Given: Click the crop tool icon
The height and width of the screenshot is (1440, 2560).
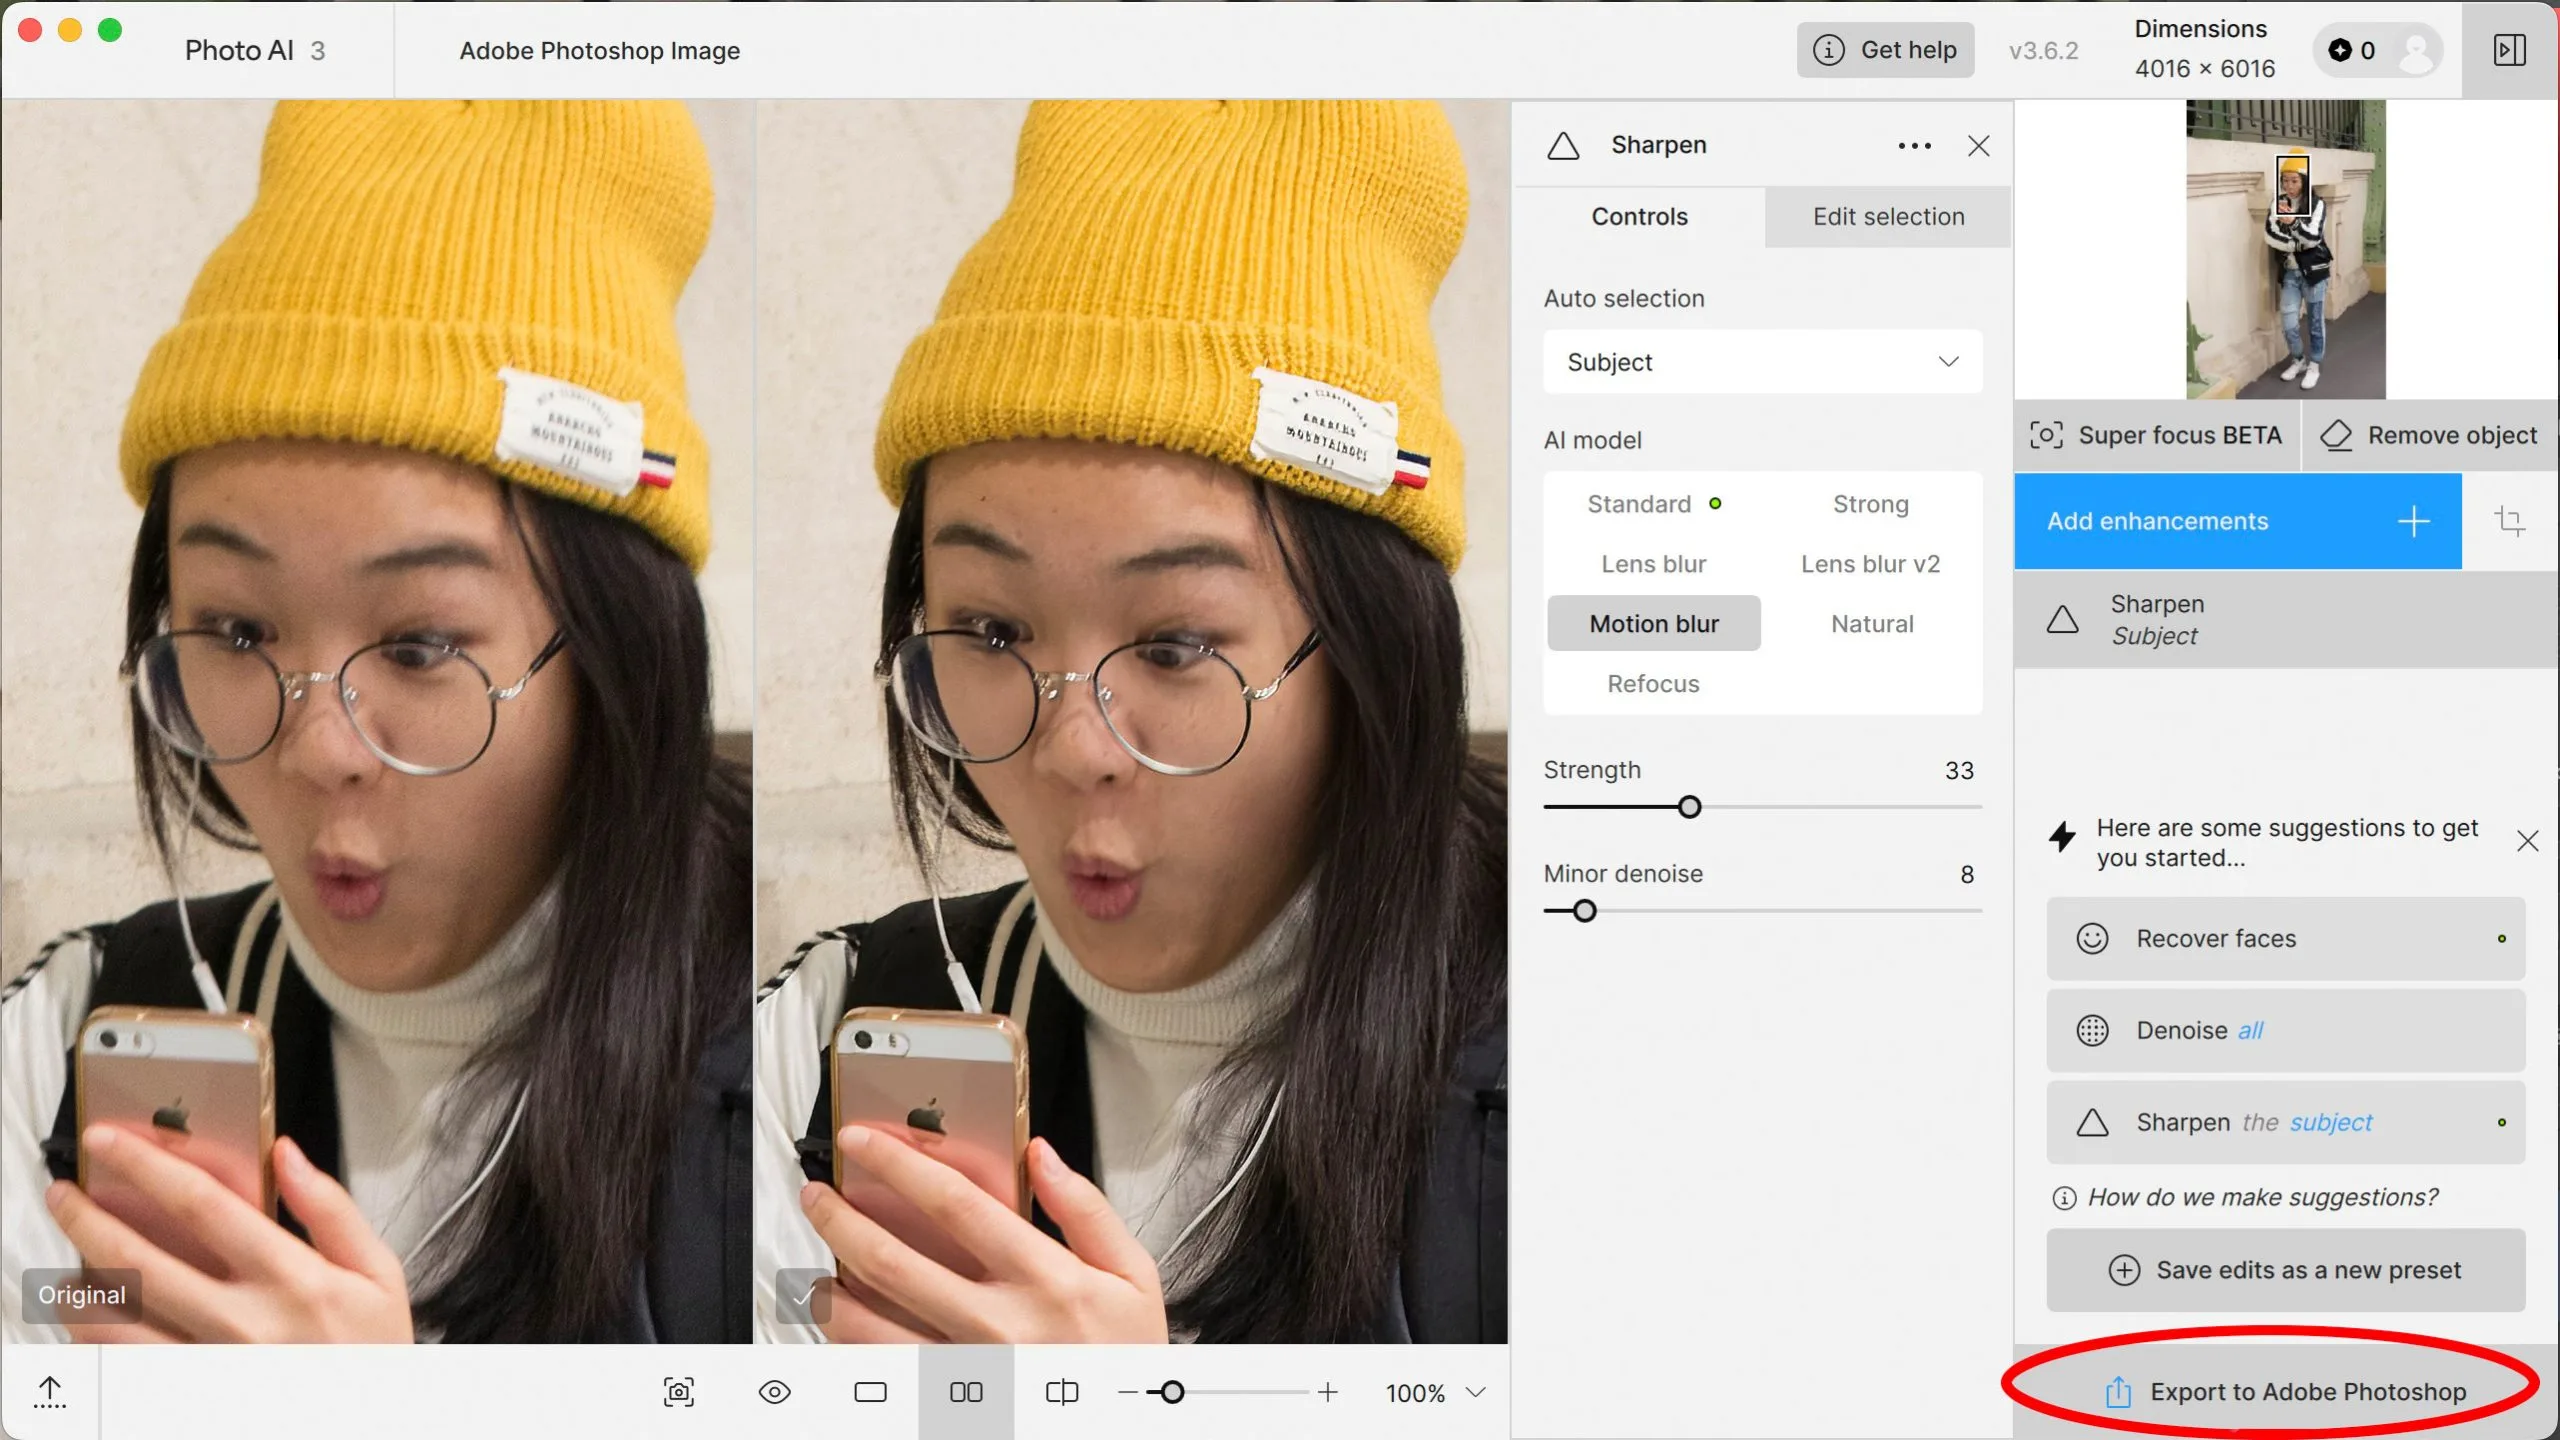Looking at the screenshot, I should [x=2509, y=521].
